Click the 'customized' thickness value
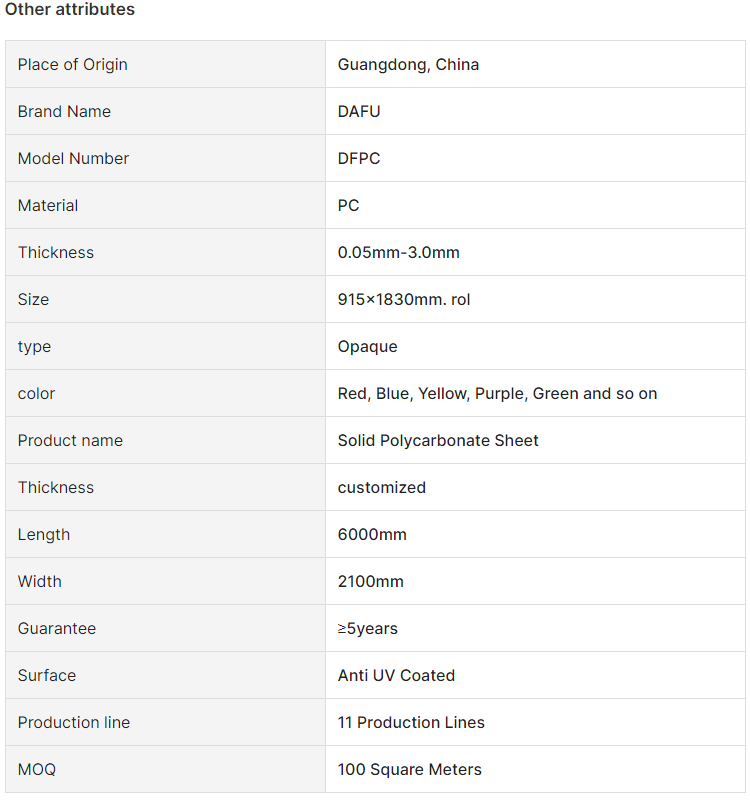The image size is (750, 802). click(x=382, y=488)
